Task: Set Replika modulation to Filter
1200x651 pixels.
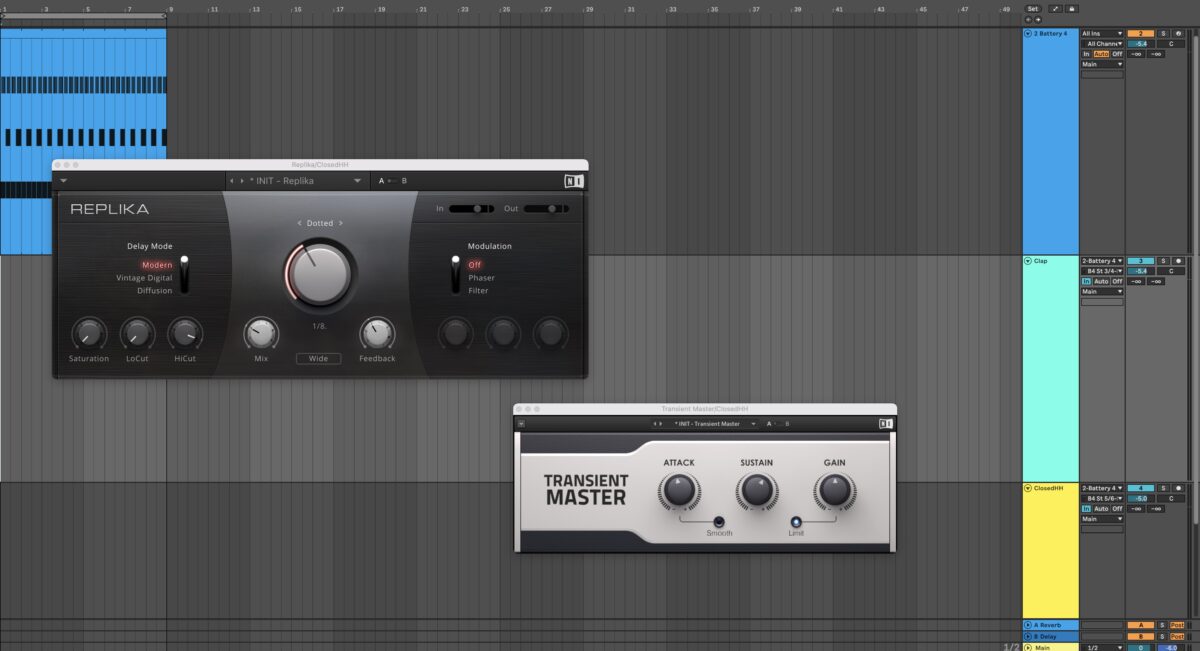Action: 478,291
